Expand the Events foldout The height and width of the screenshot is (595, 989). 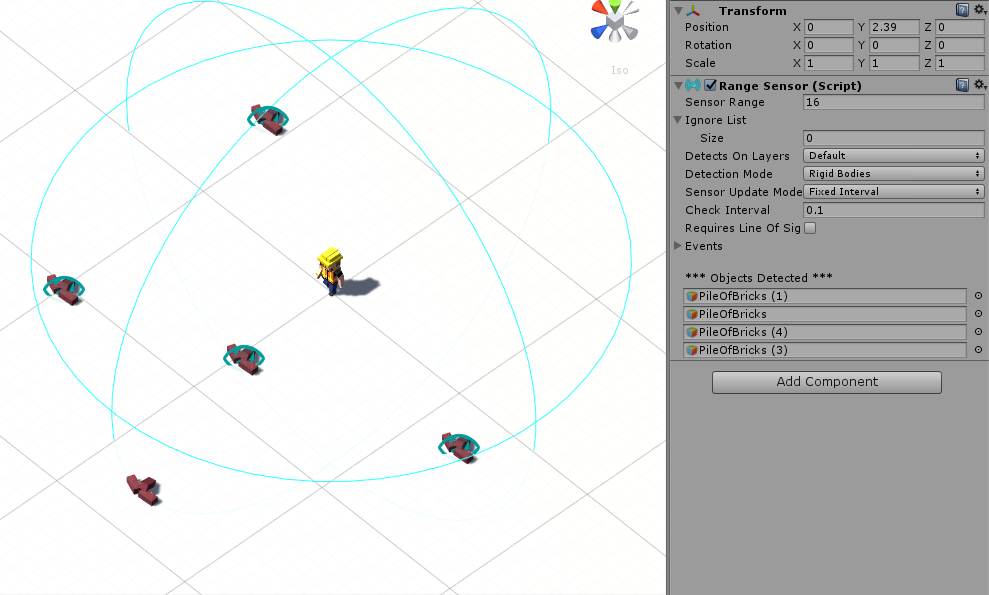(677, 245)
